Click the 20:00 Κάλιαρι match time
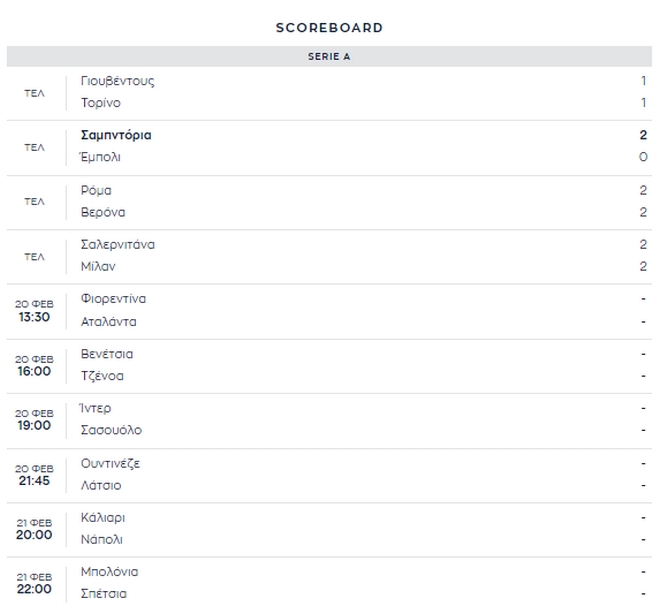The image size is (660, 614). coord(34,535)
